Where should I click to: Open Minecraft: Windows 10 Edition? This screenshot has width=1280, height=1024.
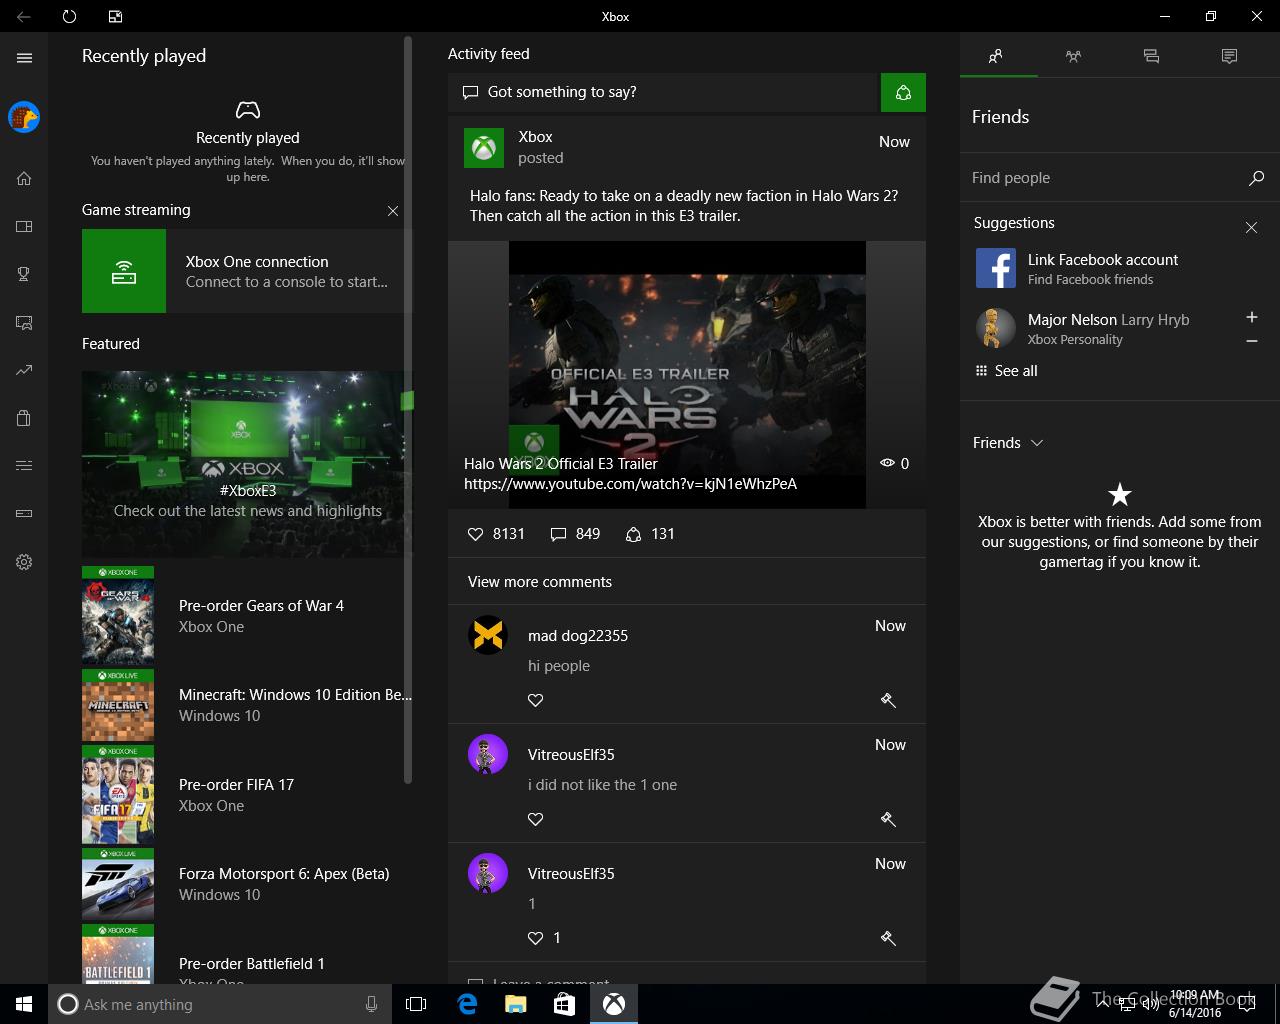247,705
